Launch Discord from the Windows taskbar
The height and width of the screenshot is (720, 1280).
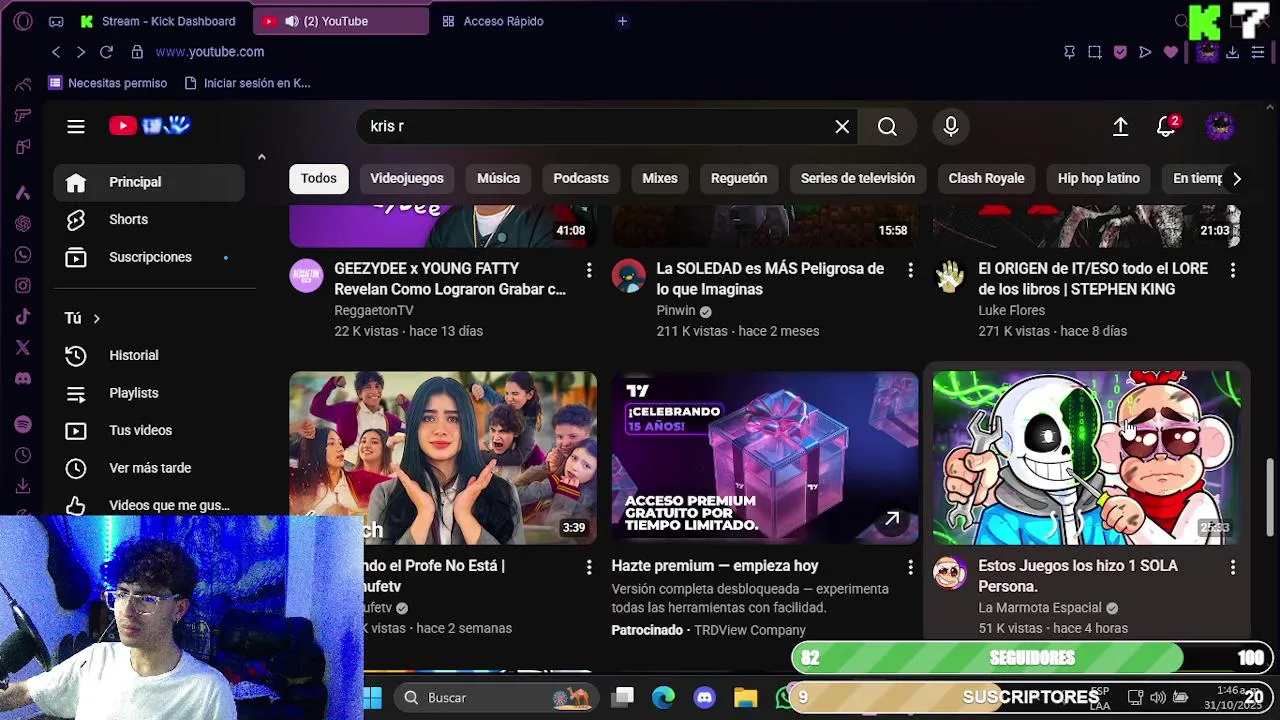[x=705, y=697]
